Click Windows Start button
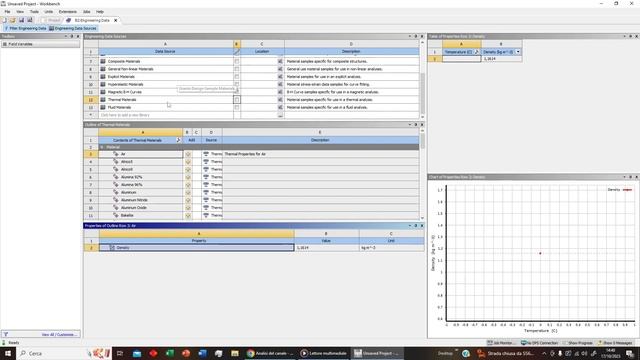 [x=8, y=353]
